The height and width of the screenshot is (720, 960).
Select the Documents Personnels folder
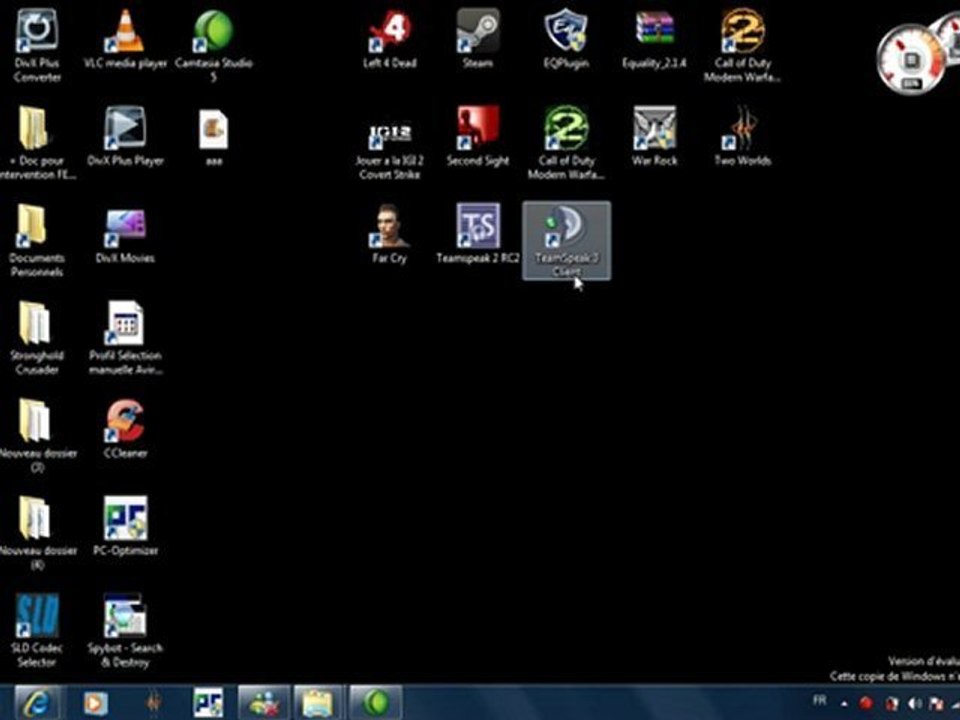(37, 240)
